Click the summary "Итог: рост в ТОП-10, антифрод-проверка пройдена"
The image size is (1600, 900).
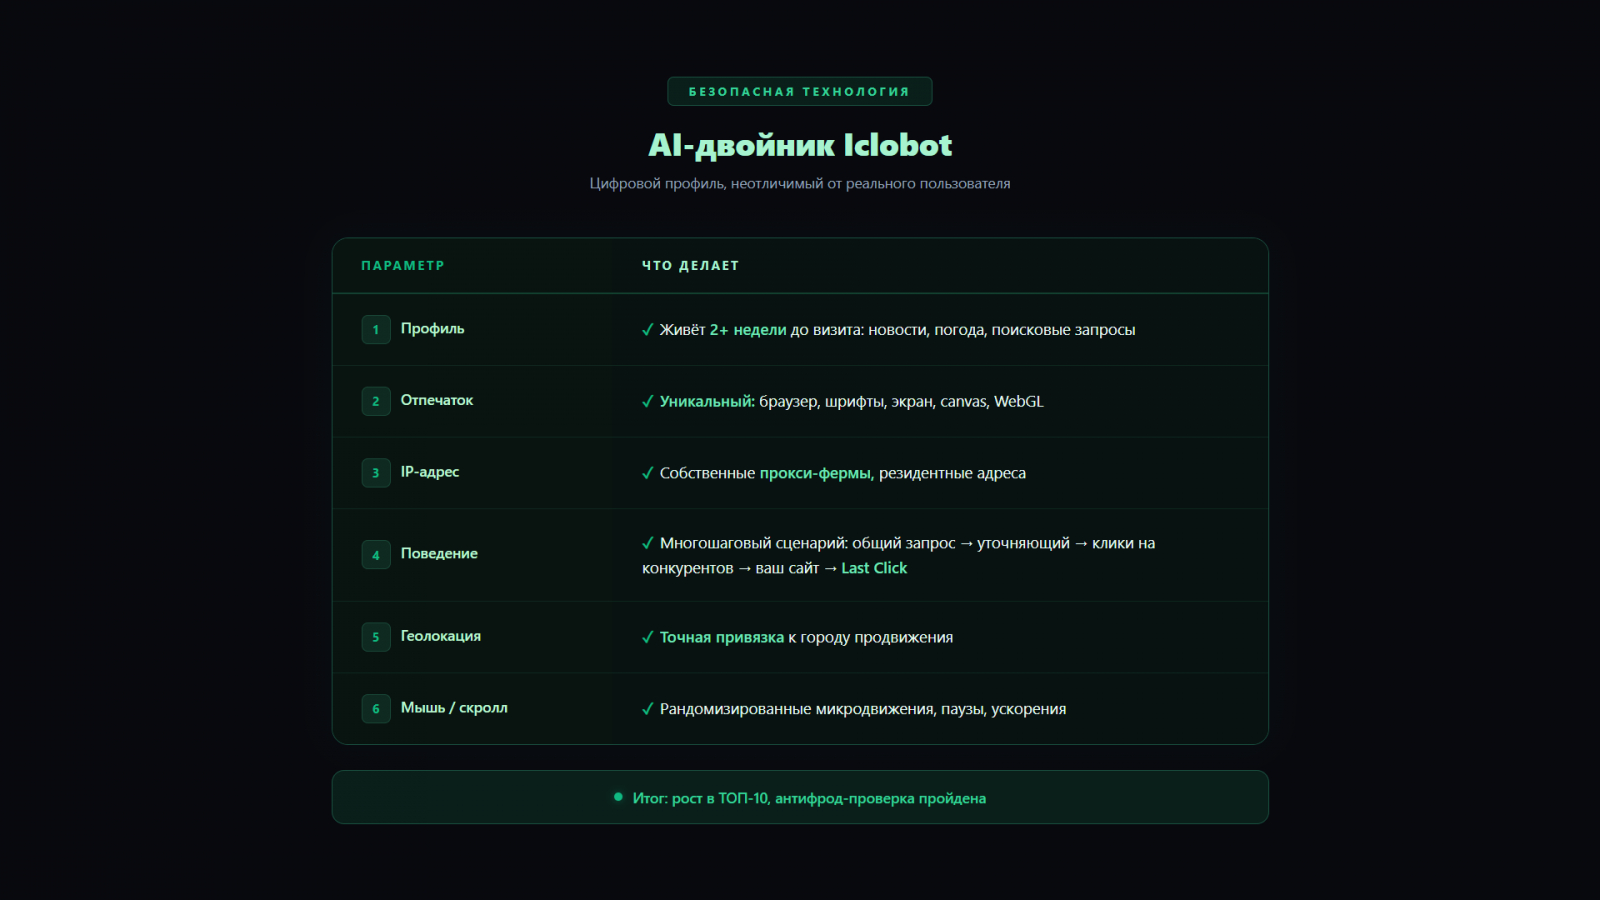(x=809, y=798)
